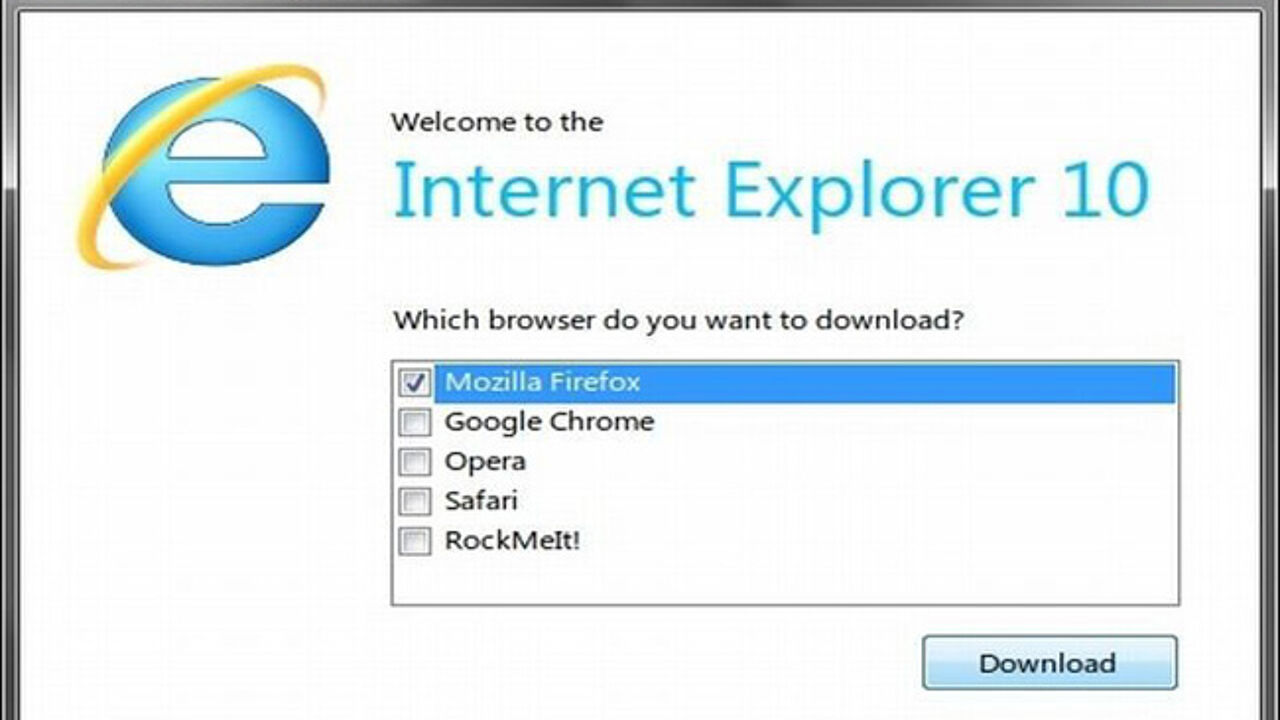Click the word 'Explorer' in the heading
This screenshot has height=720, width=1280.
[x=879, y=192]
